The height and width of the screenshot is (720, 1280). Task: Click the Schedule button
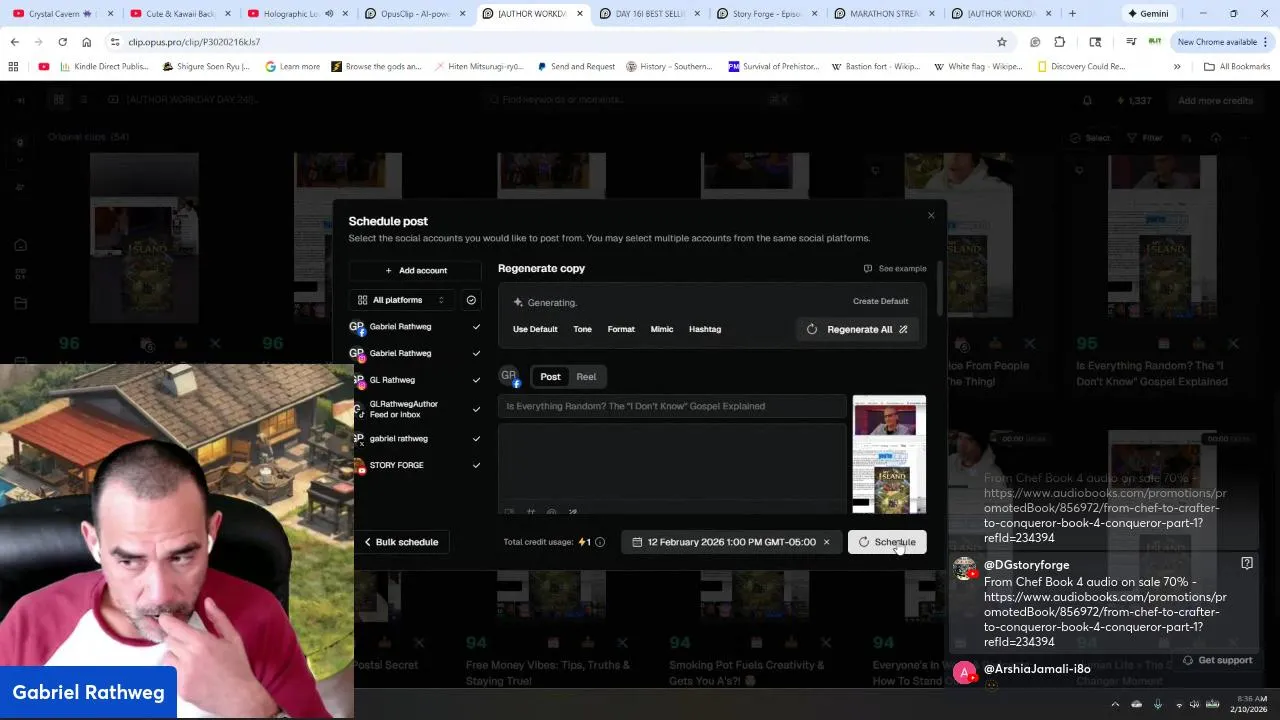coord(887,542)
